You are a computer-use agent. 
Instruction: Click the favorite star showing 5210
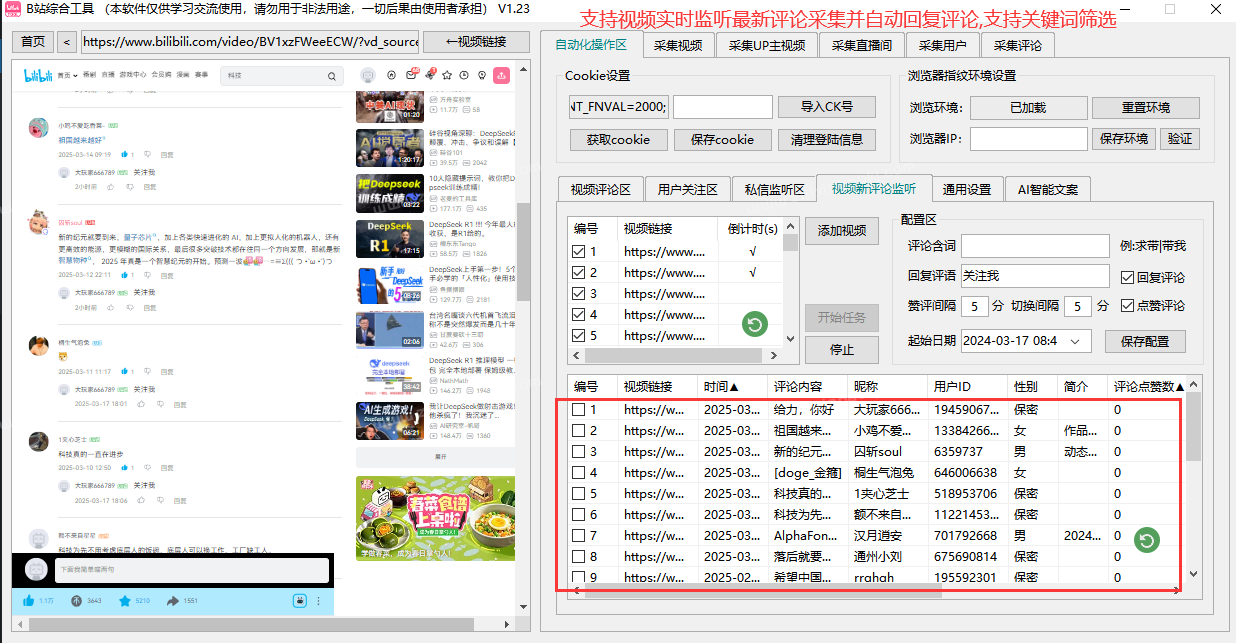125,601
